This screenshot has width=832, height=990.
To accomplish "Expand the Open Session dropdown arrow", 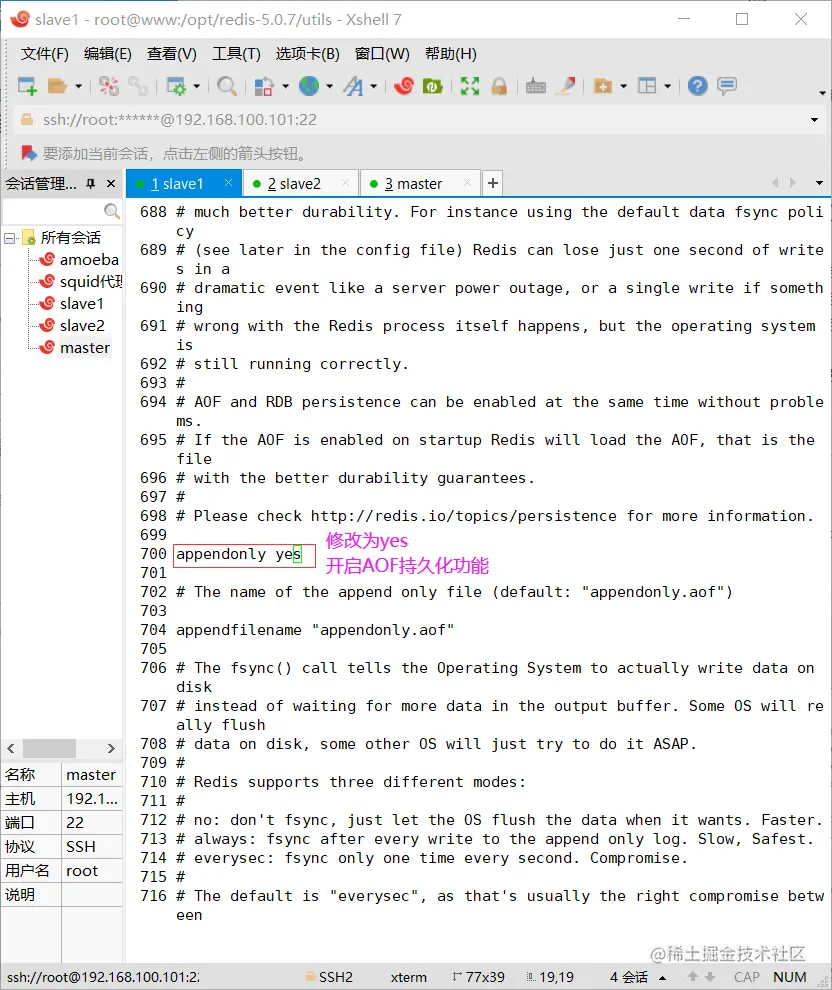I will pyautogui.click(x=78, y=86).
